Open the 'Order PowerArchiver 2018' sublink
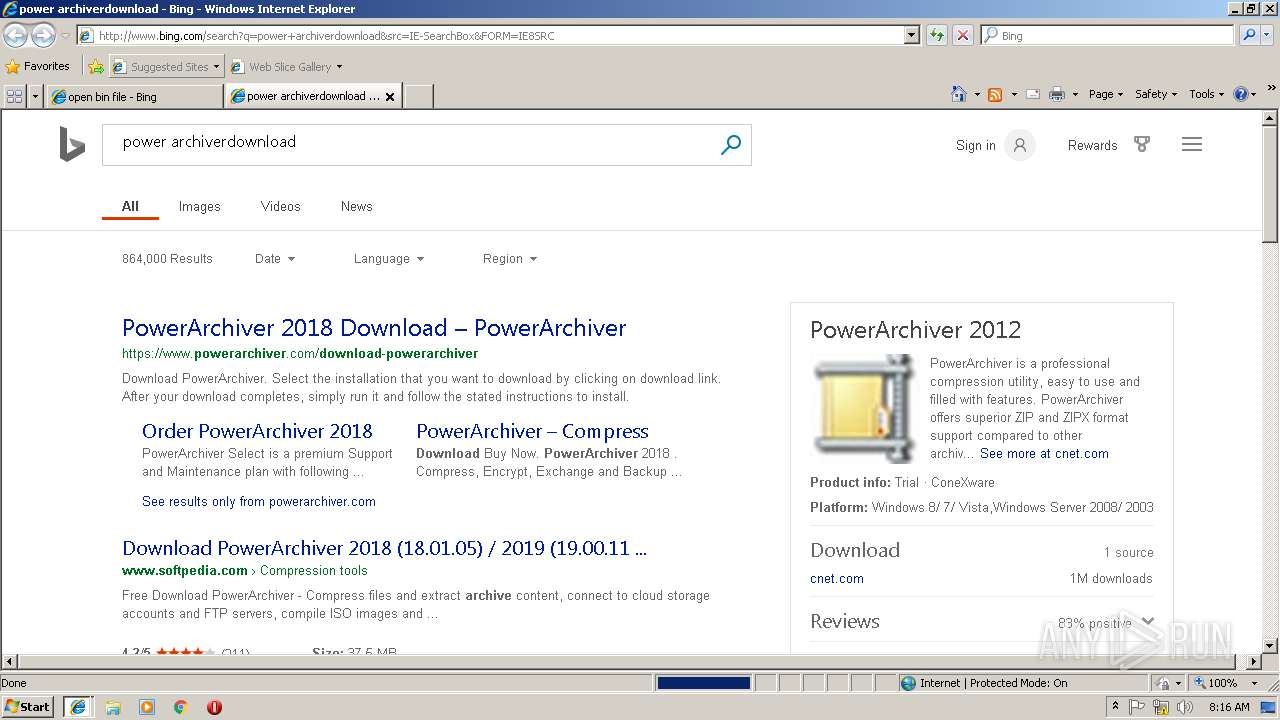Image resolution: width=1280 pixels, height=720 pixels. 257,431
